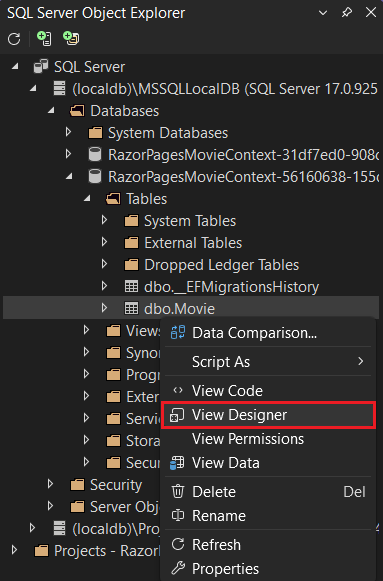Image resolution: width=383 pixels, height=581 pixels.
Task: Collapse the Databases folder
Action: (x=51, y=111)
